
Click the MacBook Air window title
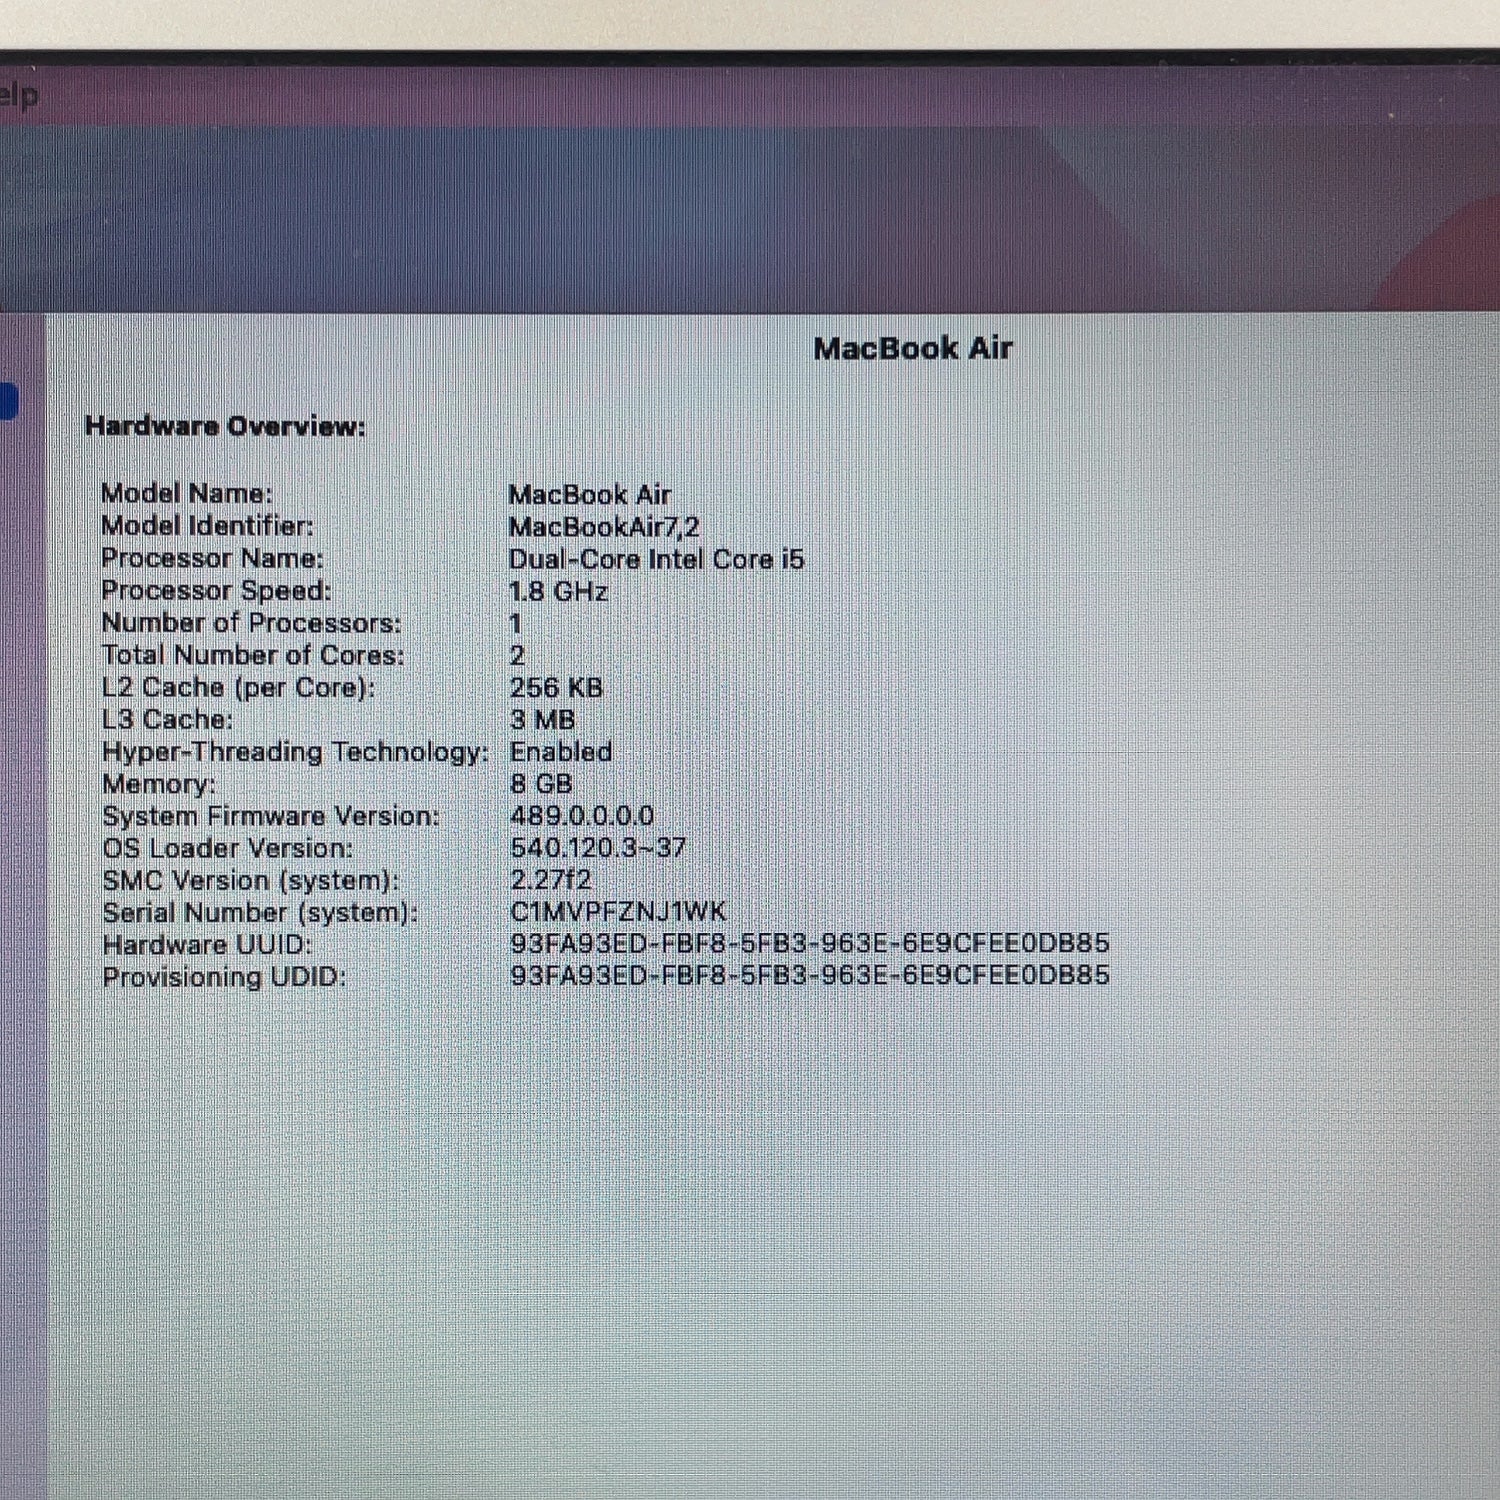point(912,348)
